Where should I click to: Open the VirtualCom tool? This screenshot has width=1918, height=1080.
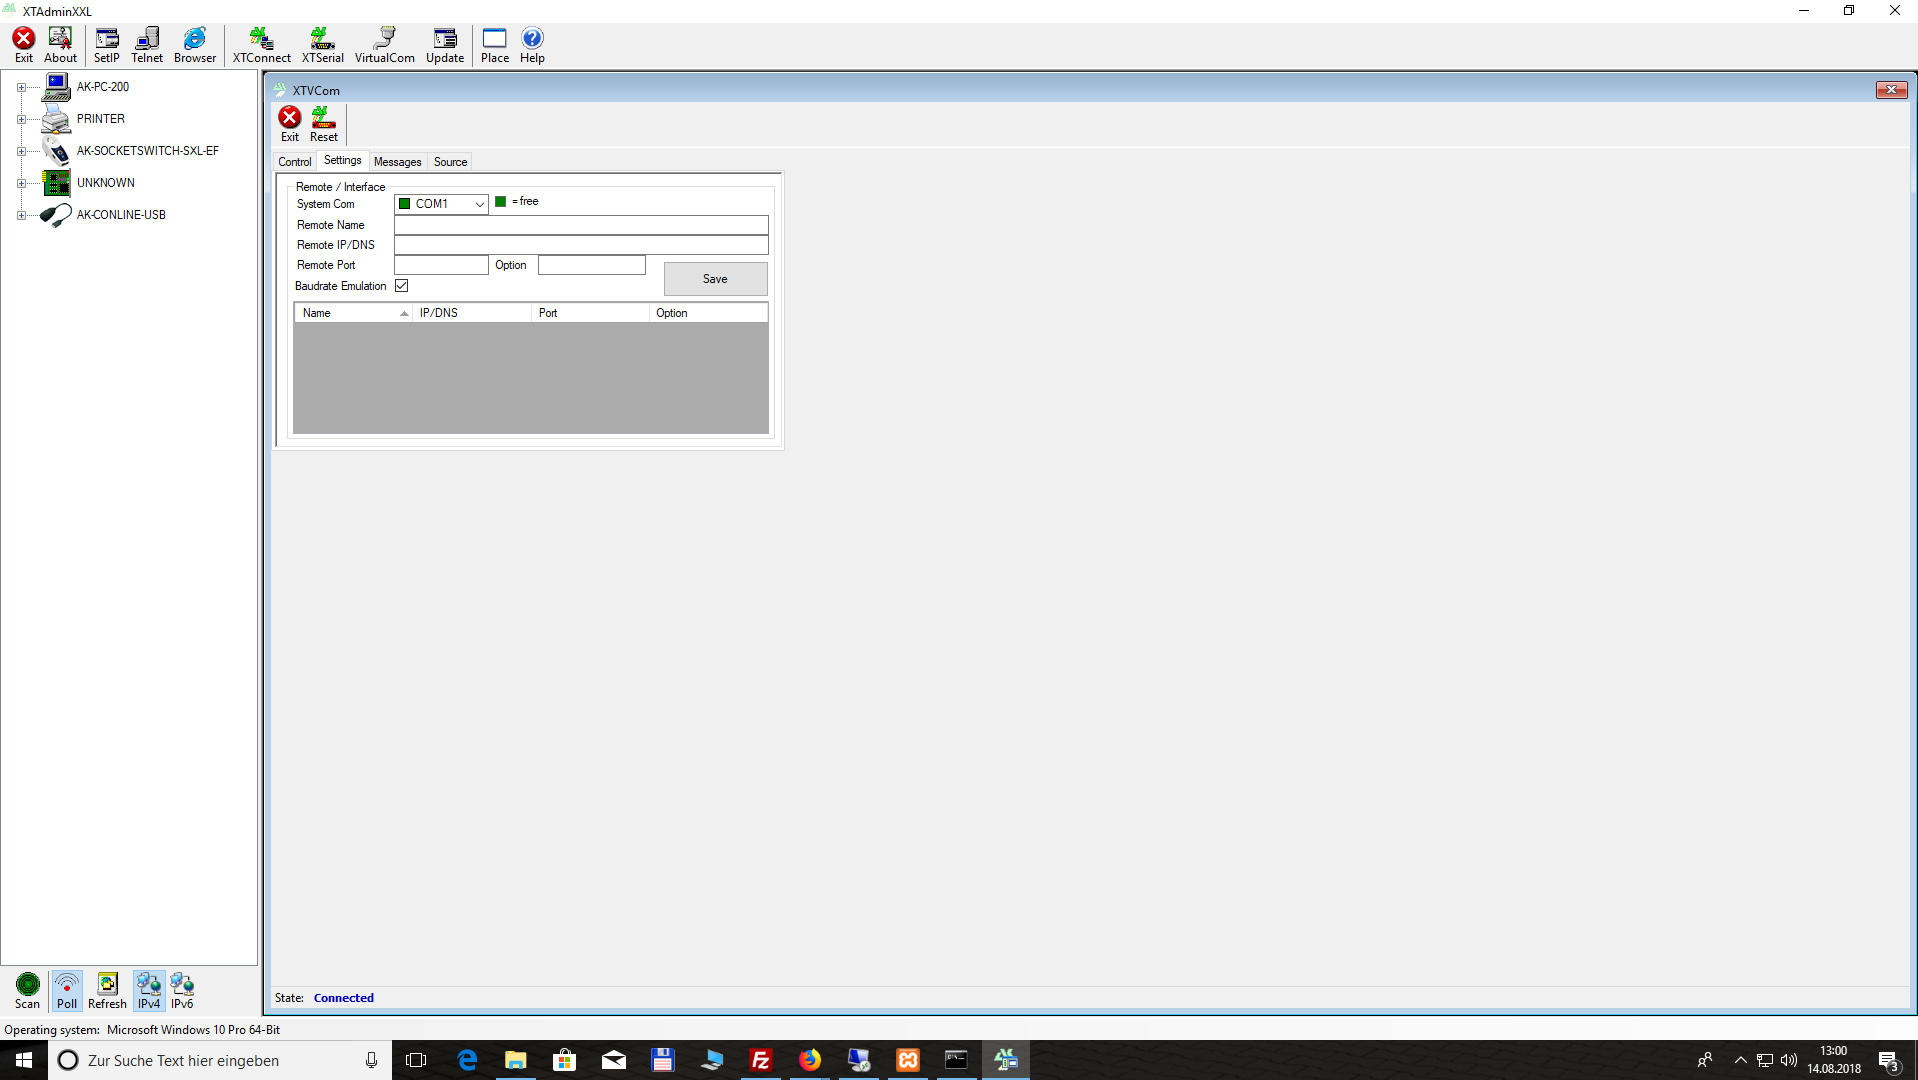[385, 45]
